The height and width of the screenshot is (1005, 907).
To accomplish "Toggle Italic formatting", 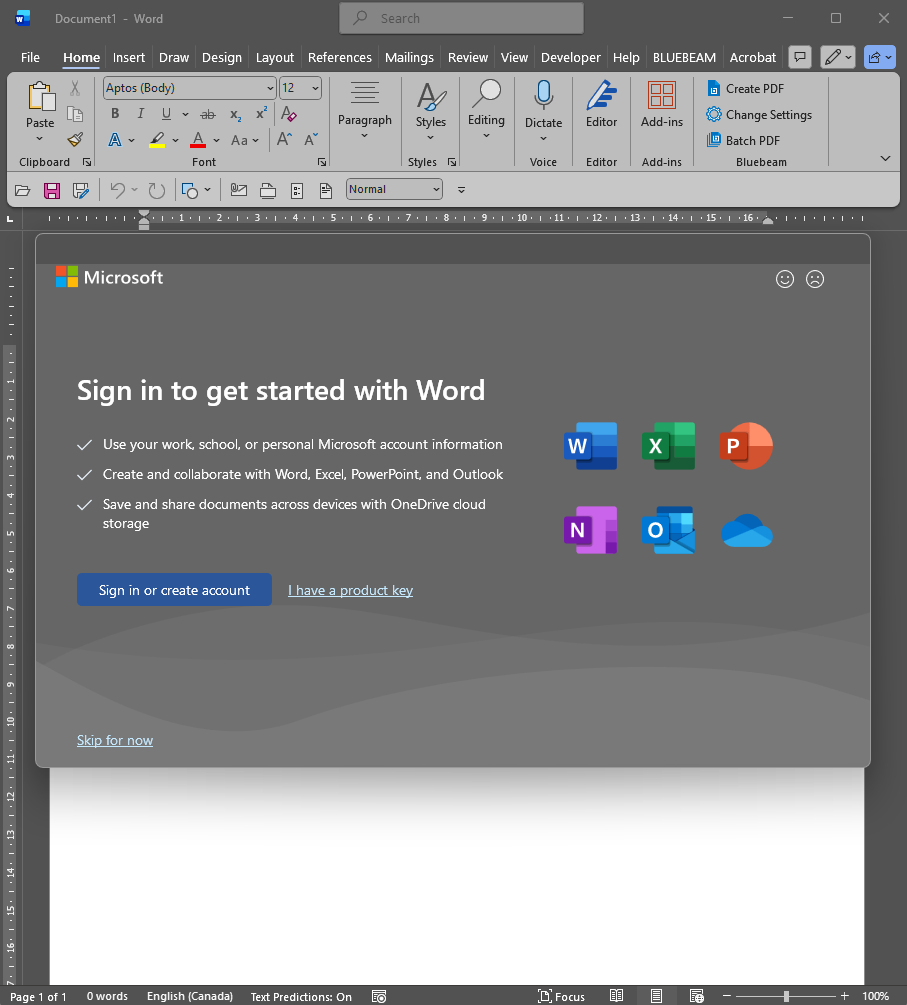I will (x=140, y=114).
